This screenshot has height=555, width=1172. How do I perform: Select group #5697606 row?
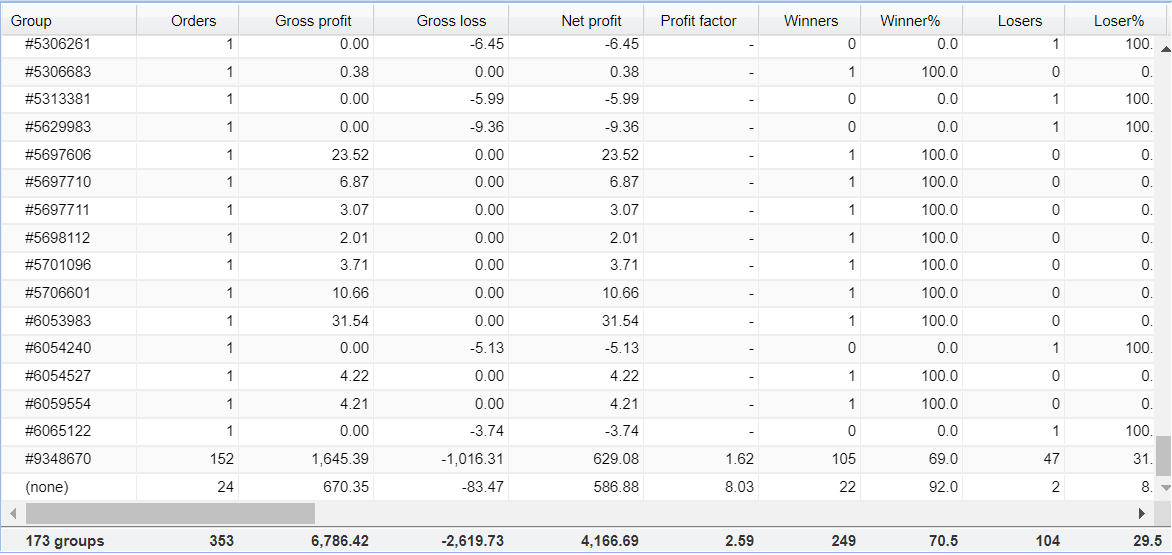pyautogui.click(x=578, y=155)
